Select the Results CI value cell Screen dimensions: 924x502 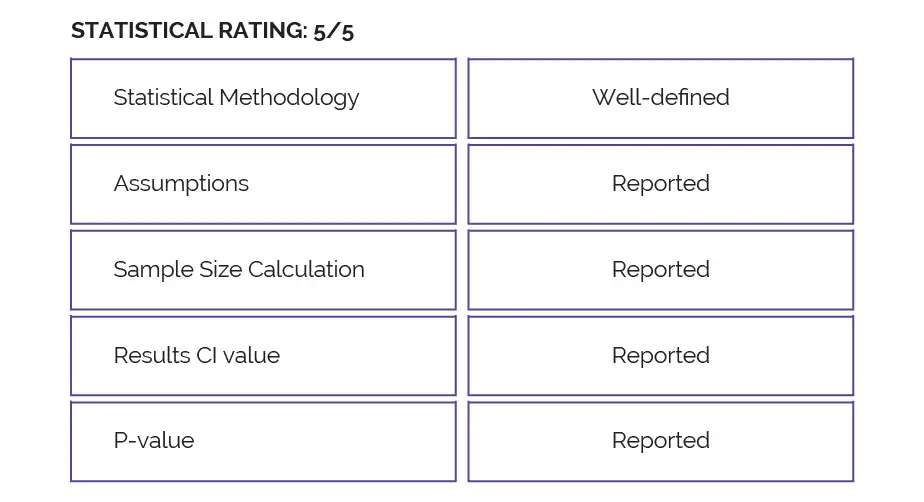point(263,356)
